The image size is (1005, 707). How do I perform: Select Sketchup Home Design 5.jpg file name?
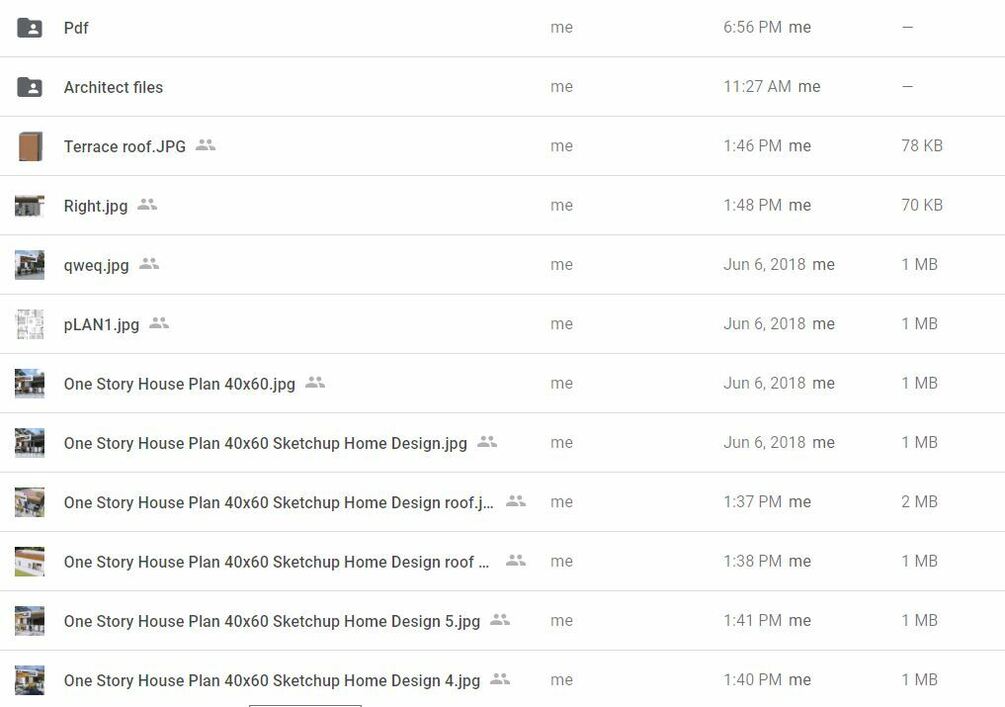click(x=271, y=621)
